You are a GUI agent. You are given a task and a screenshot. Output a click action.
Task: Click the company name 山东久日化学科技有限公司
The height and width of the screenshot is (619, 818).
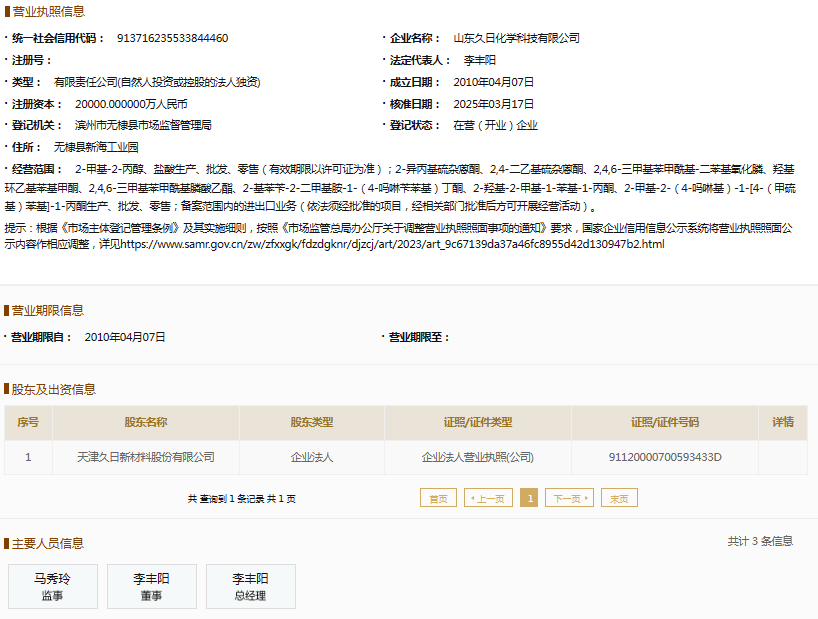point(516,38)
